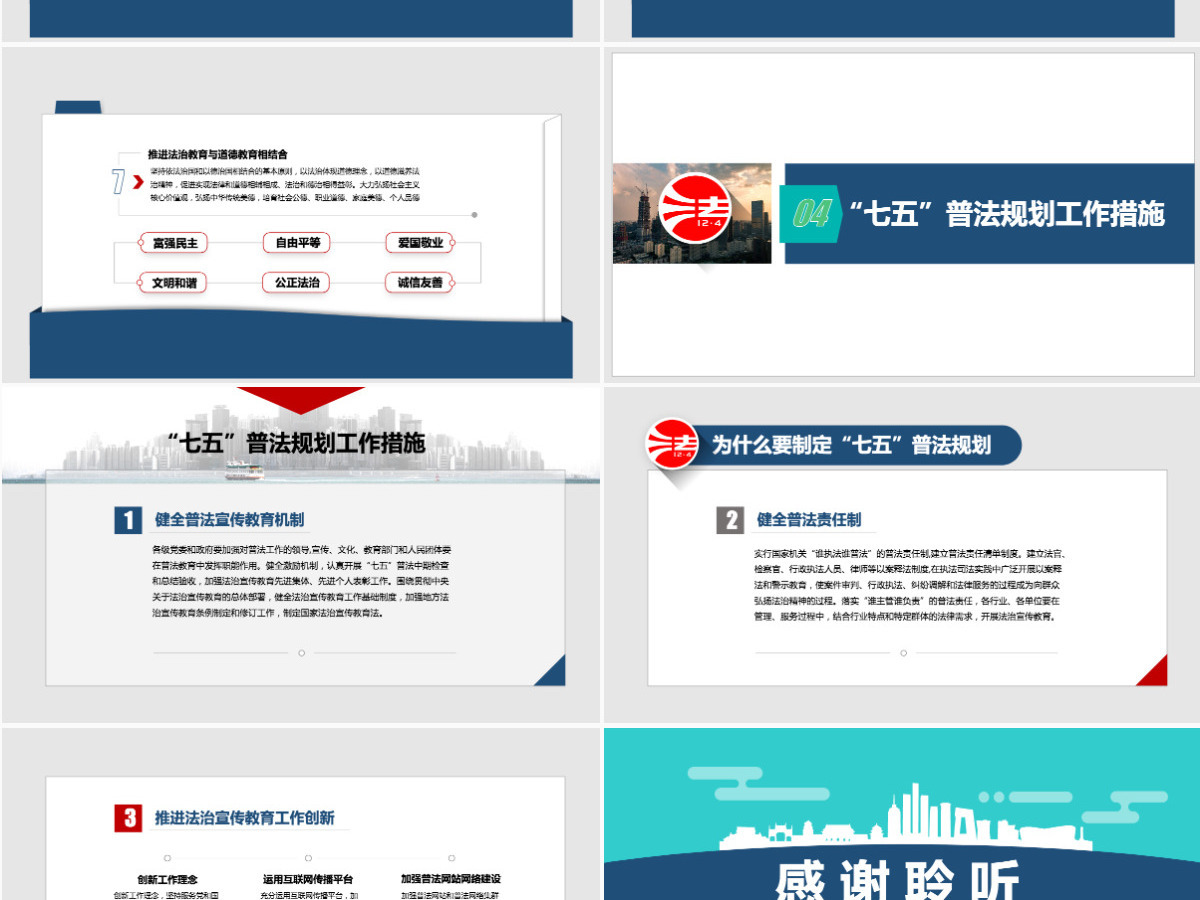Click red corner triangle on 健全普法责任制 slide
Viewport: 1200px width, 900px height.
1152,670
